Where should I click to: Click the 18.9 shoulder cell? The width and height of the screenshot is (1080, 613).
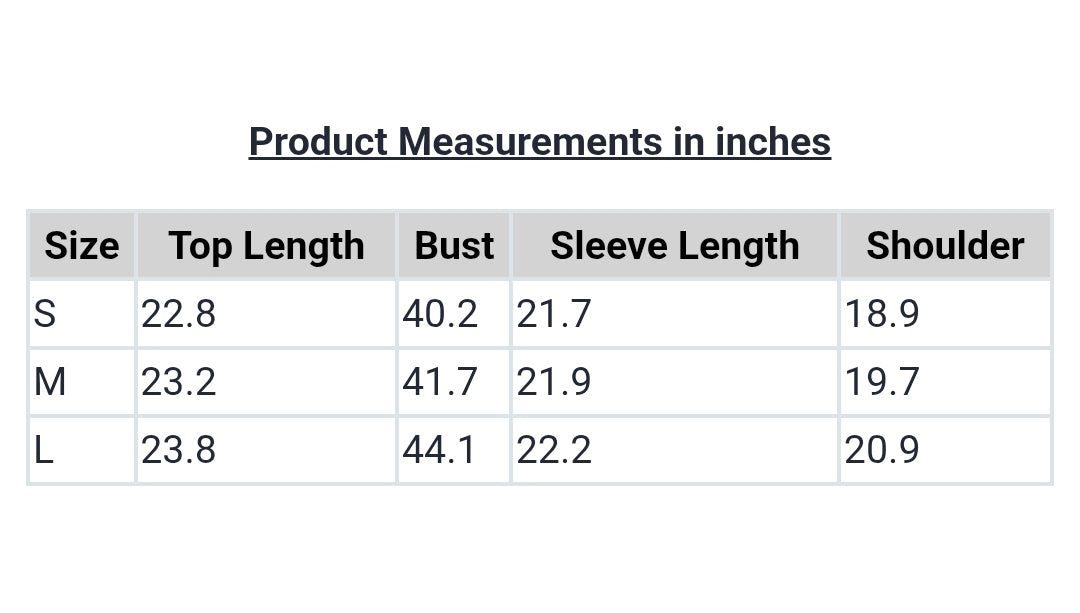pos(945,314)
